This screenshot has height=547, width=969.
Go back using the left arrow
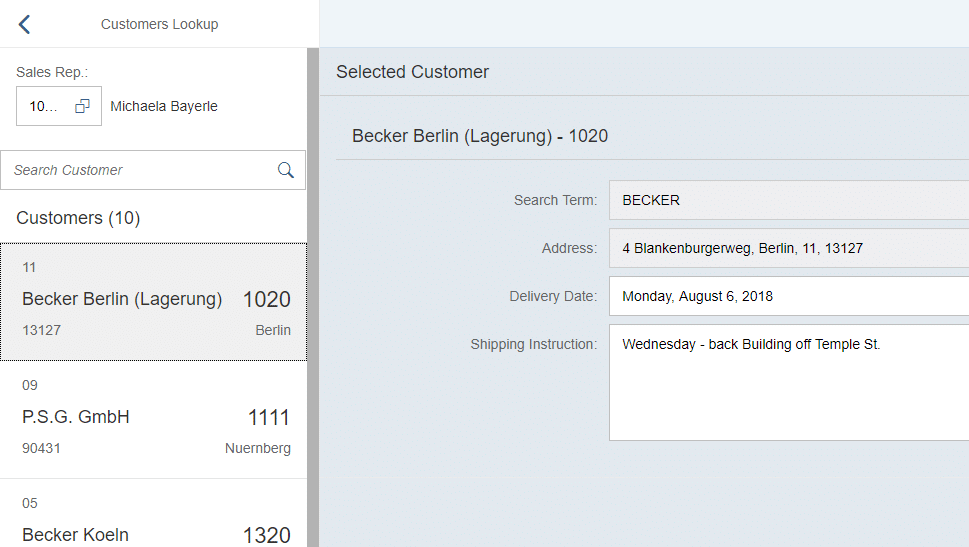[24, 24]
